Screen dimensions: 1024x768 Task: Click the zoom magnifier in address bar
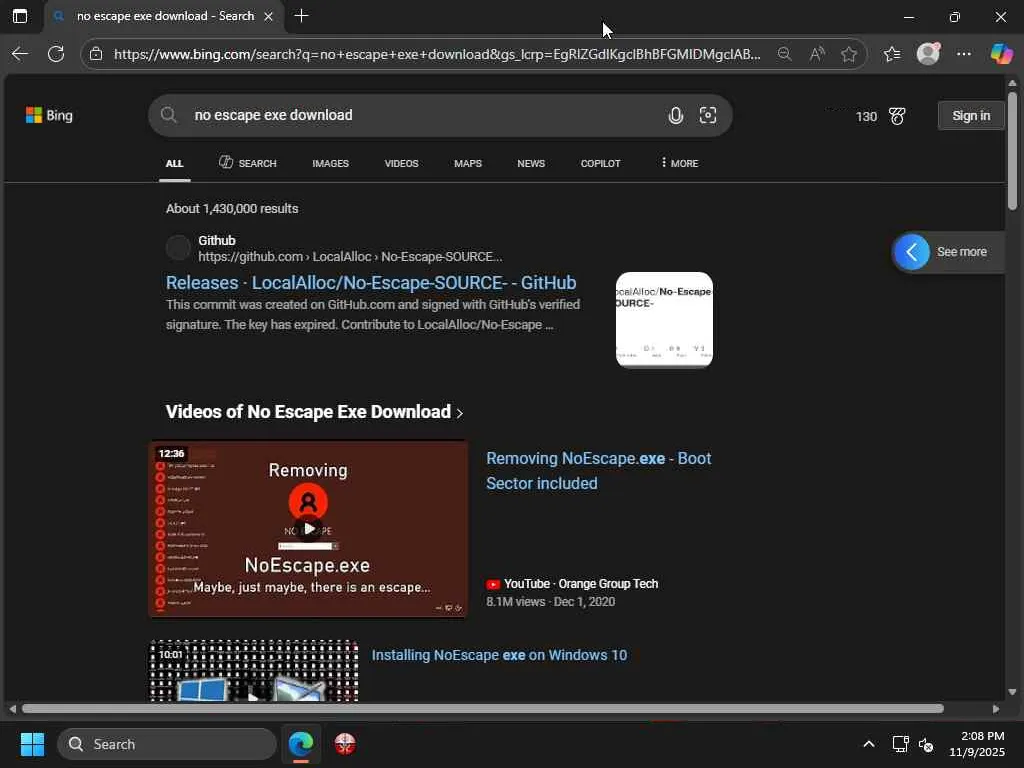click(785, 54)
